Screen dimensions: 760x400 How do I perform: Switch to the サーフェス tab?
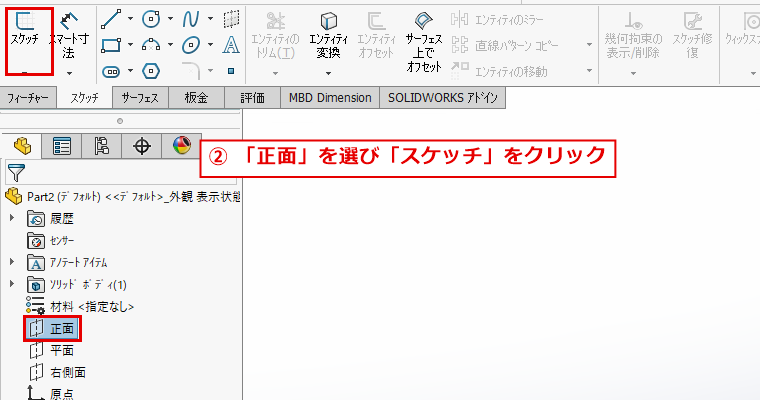click(140, 98)
